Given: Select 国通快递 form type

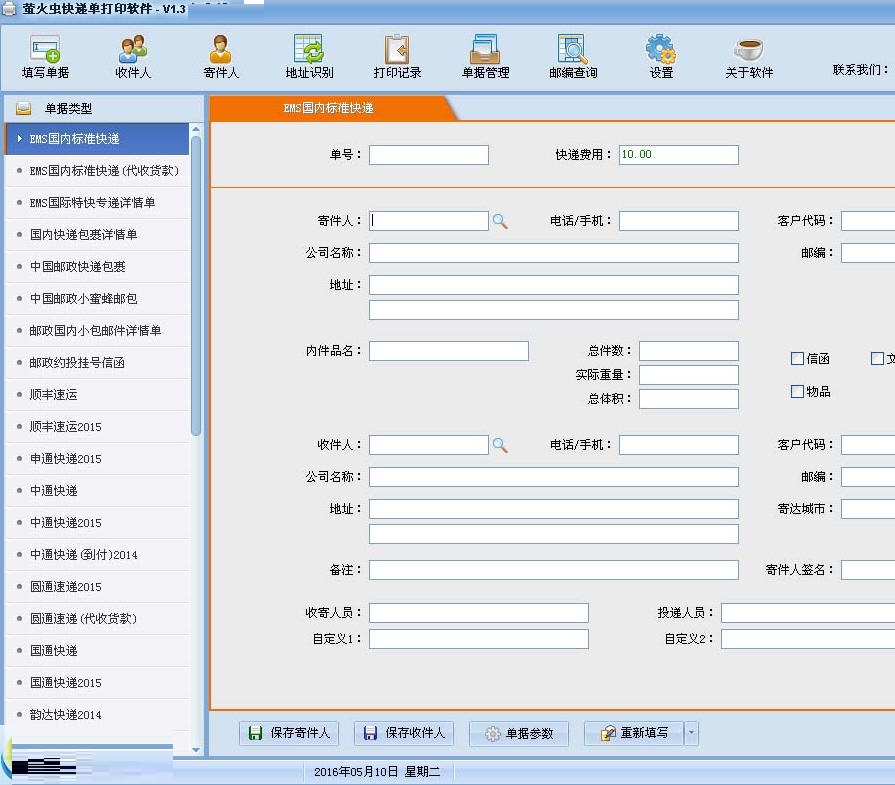Looking at the screenshot, I should [97, 650].
